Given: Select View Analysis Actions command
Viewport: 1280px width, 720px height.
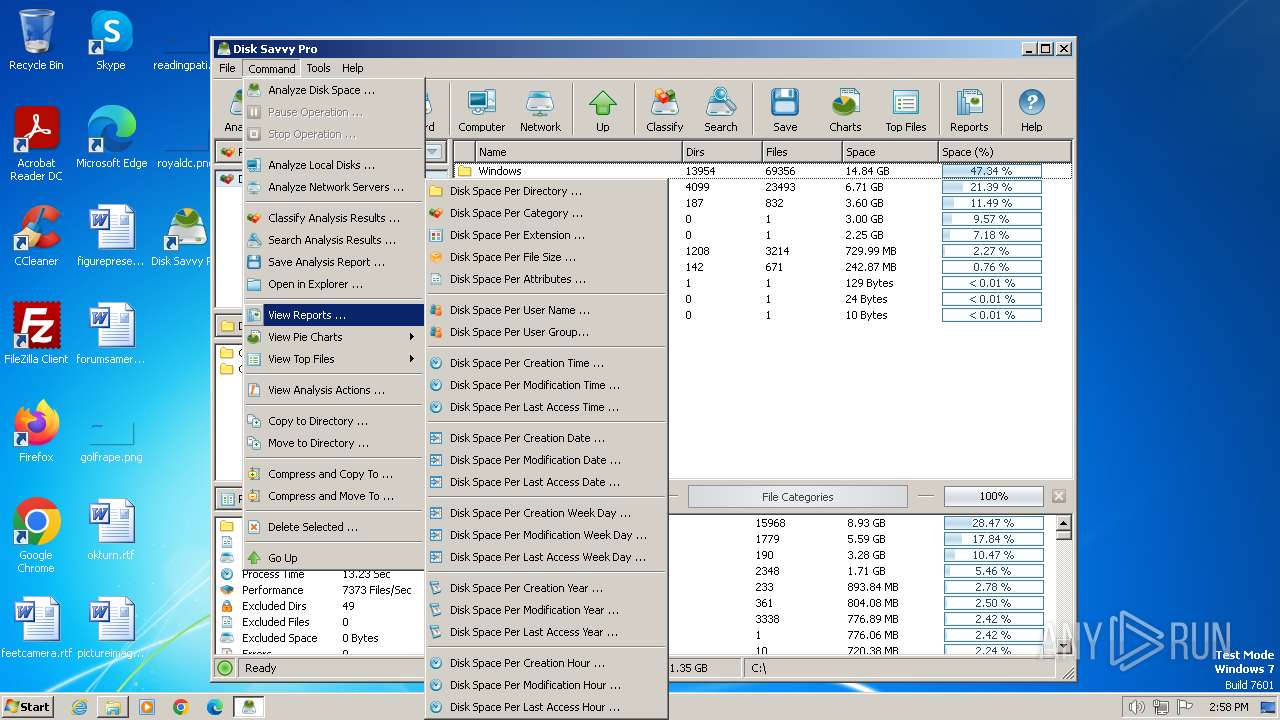Looking at the screenshot, I should tap(334, 390).
